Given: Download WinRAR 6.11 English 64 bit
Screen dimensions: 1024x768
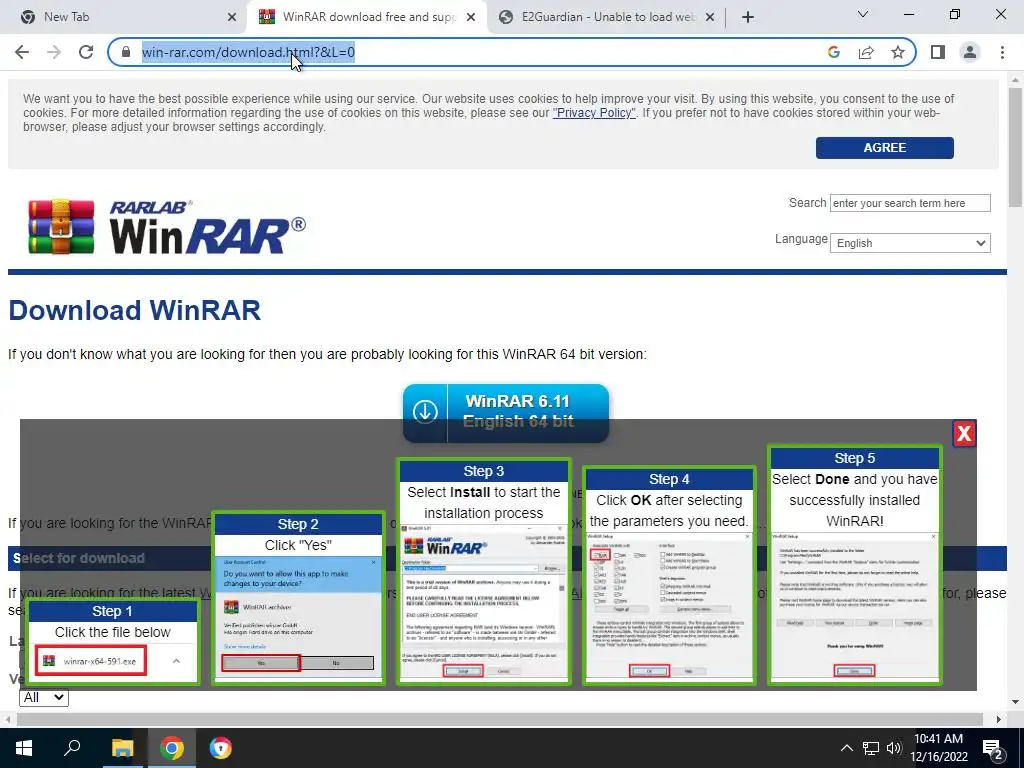Looking at the screenshot, I should (505, 412).
